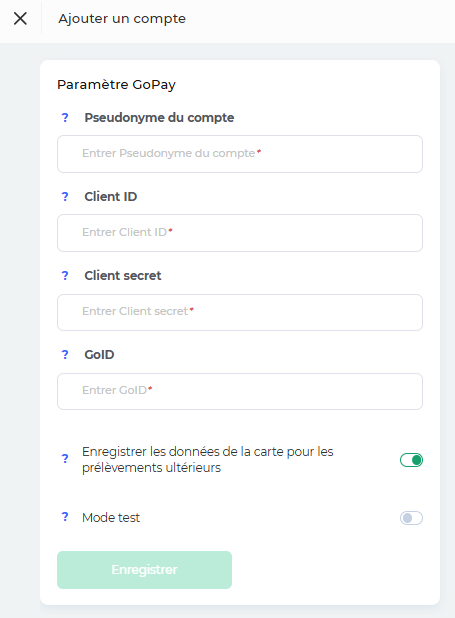Select the Entrer Client secret field
455x618 pixels.
pyautogui.click(x=240, y=312)
